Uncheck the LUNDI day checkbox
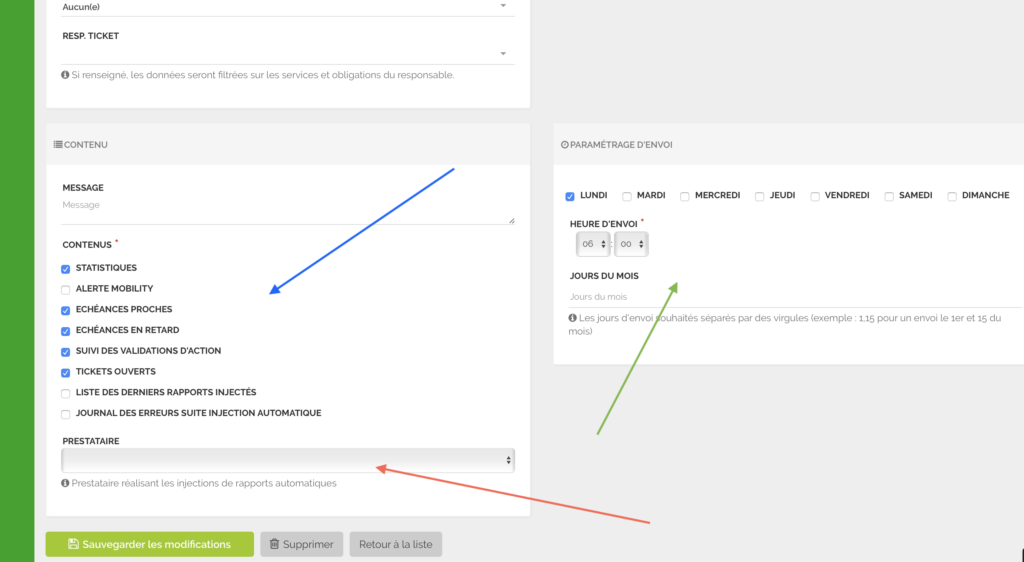Viewport: 1024px width, 562px height. click(570, 197)
